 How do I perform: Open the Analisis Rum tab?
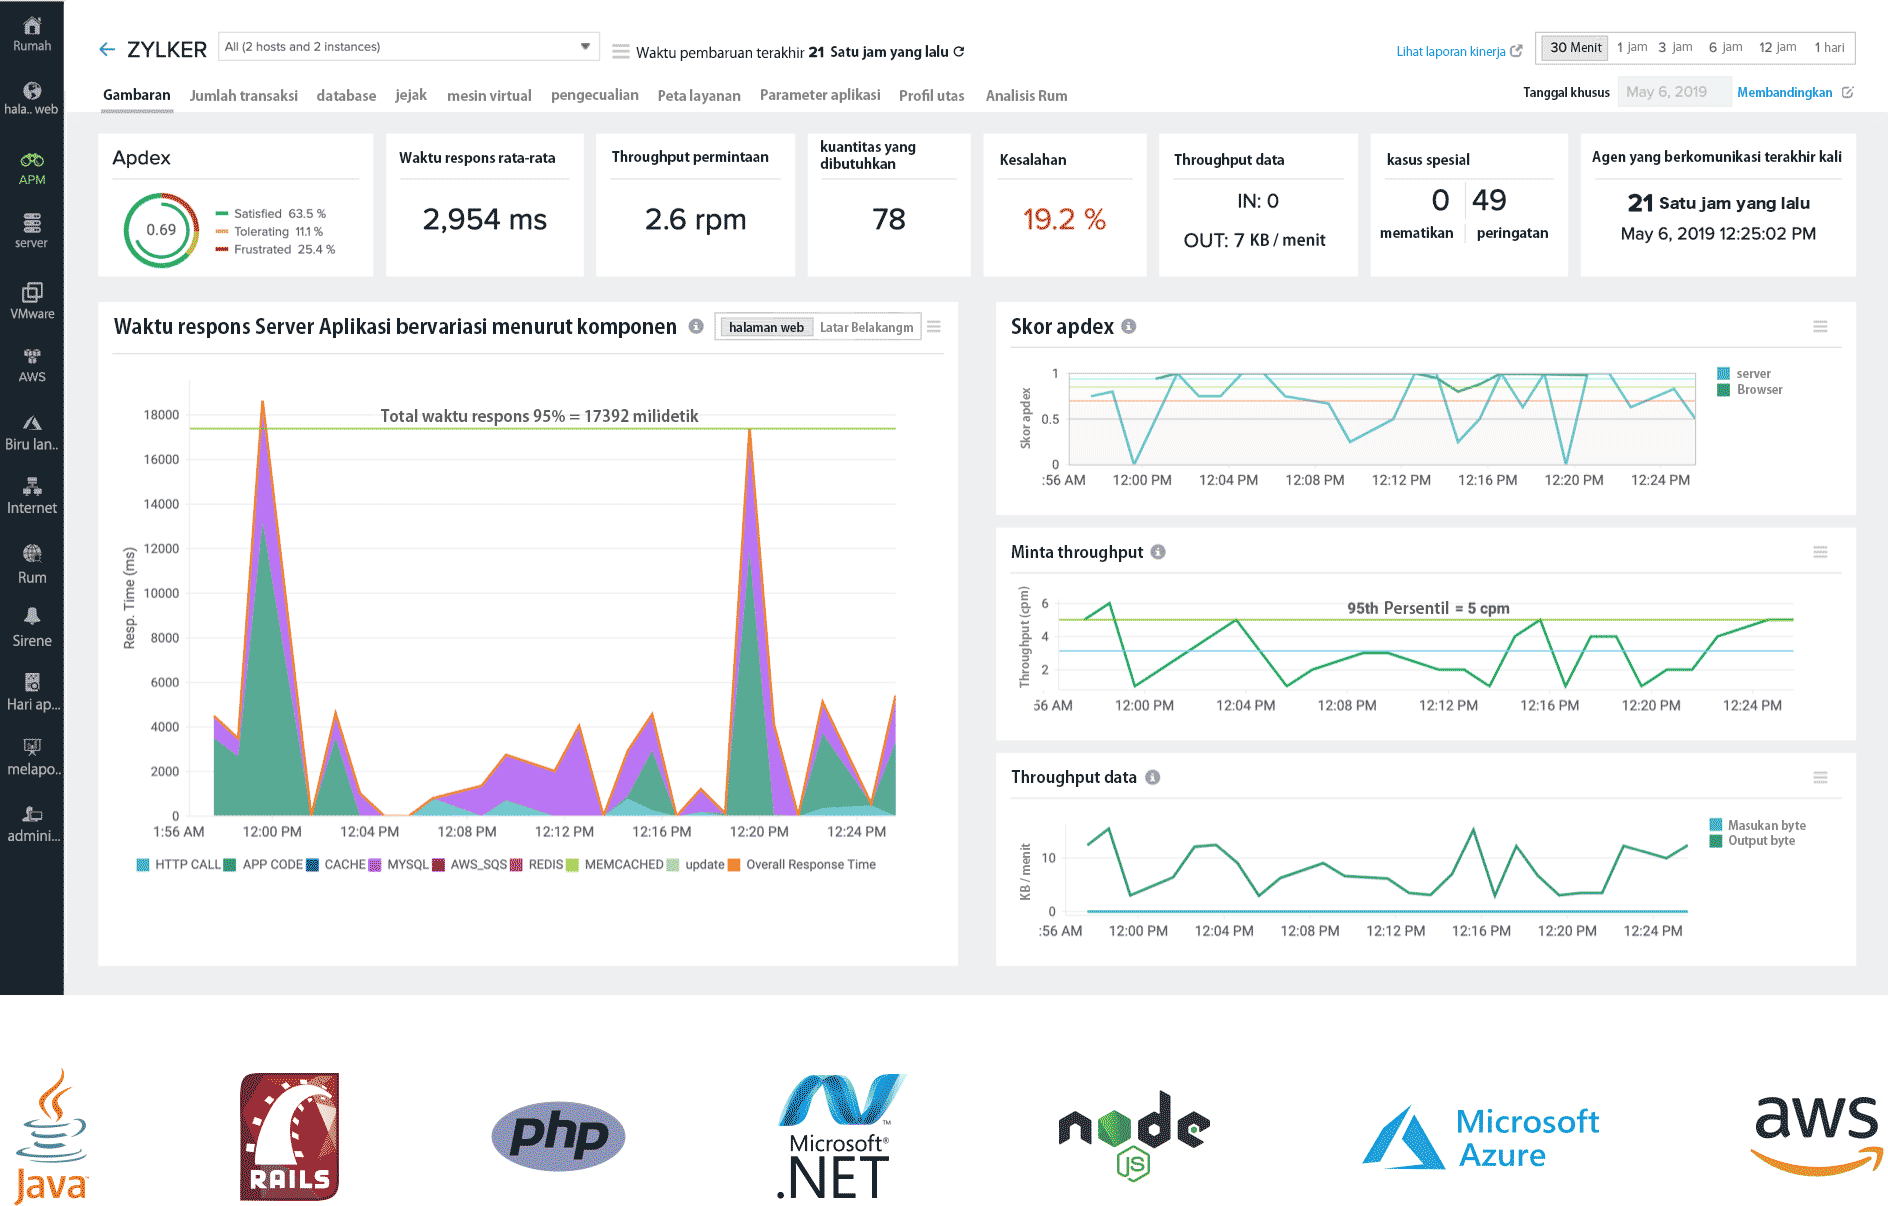(x=1026, y=95)
